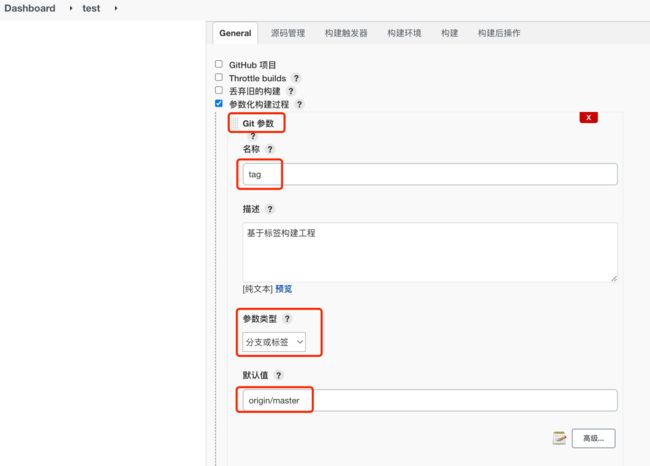Click the 默认值 field with origin/master
Viewport: 650px width, 466px height.
pos(430,400)
